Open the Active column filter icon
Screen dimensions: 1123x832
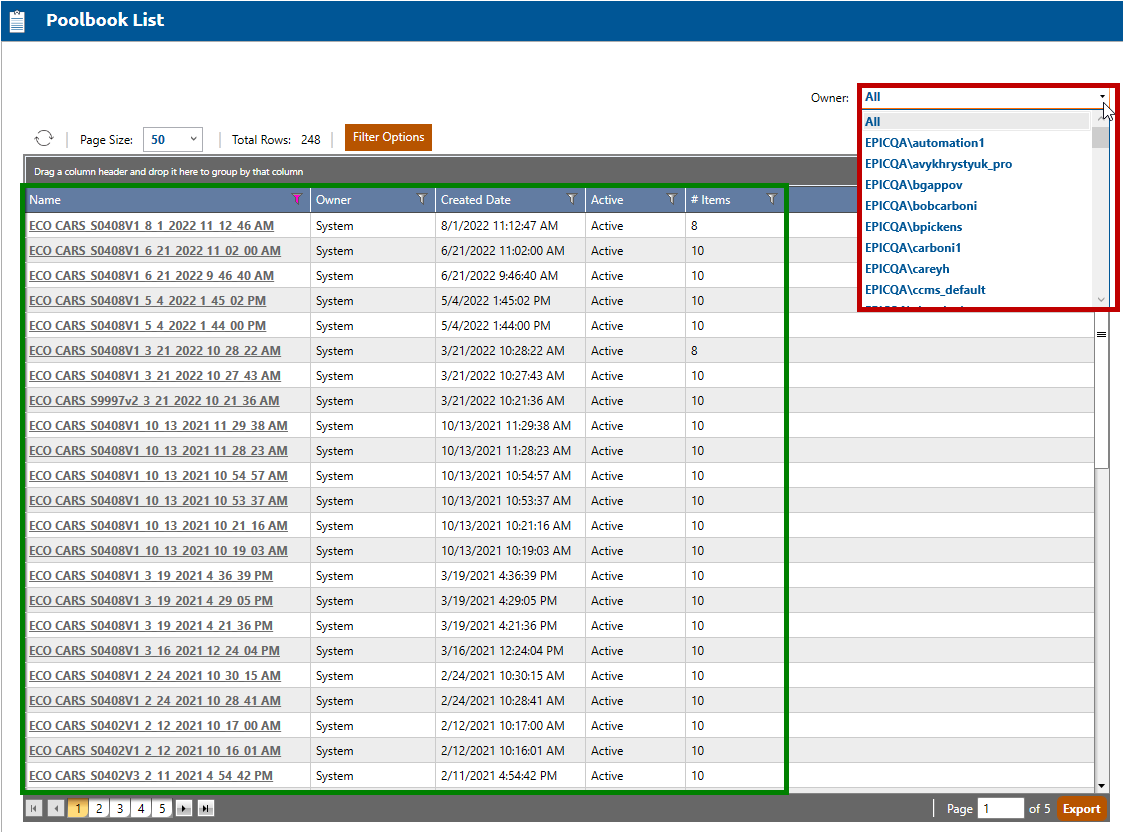point(671,200)
